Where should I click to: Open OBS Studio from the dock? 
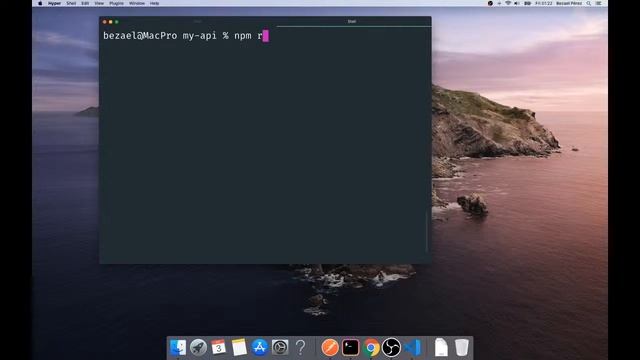point(391,347)
